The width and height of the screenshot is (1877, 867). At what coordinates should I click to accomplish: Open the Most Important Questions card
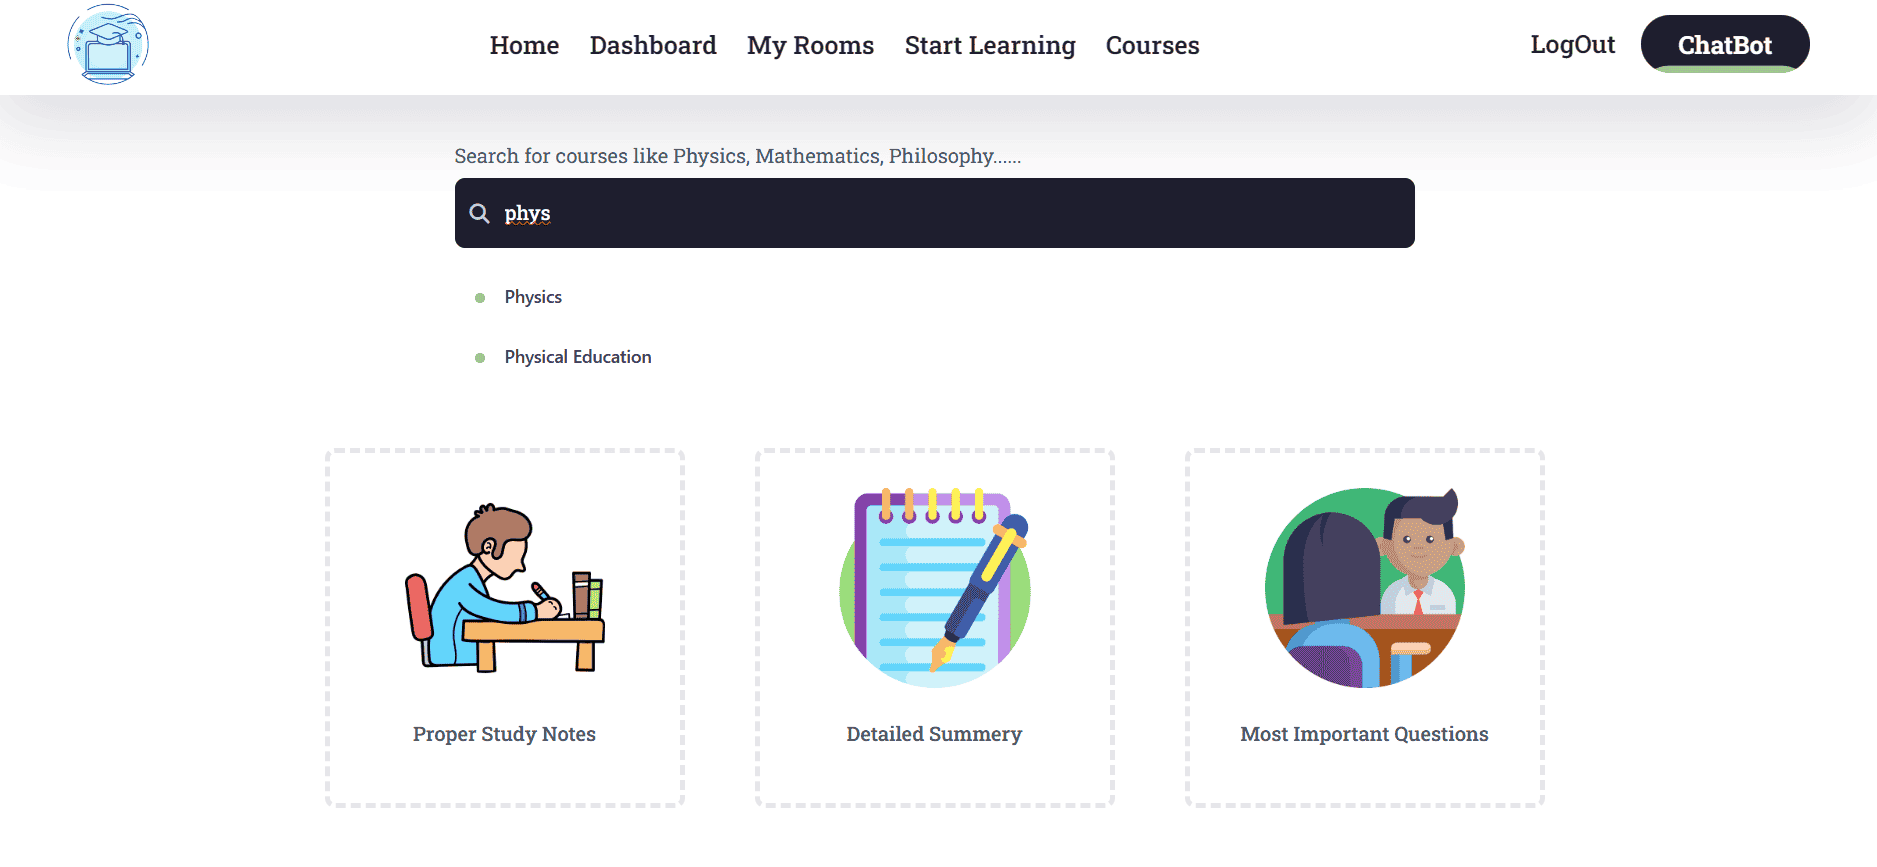tap(1365, 628)
